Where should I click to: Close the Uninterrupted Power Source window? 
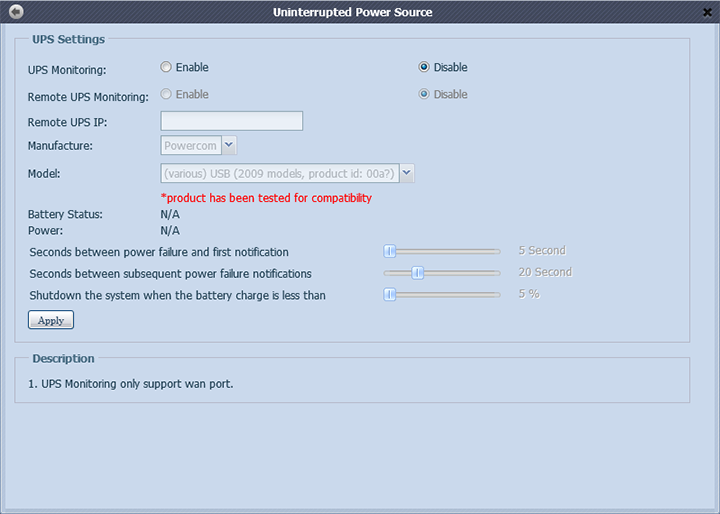pyautogui.click(x=704, y=12)
